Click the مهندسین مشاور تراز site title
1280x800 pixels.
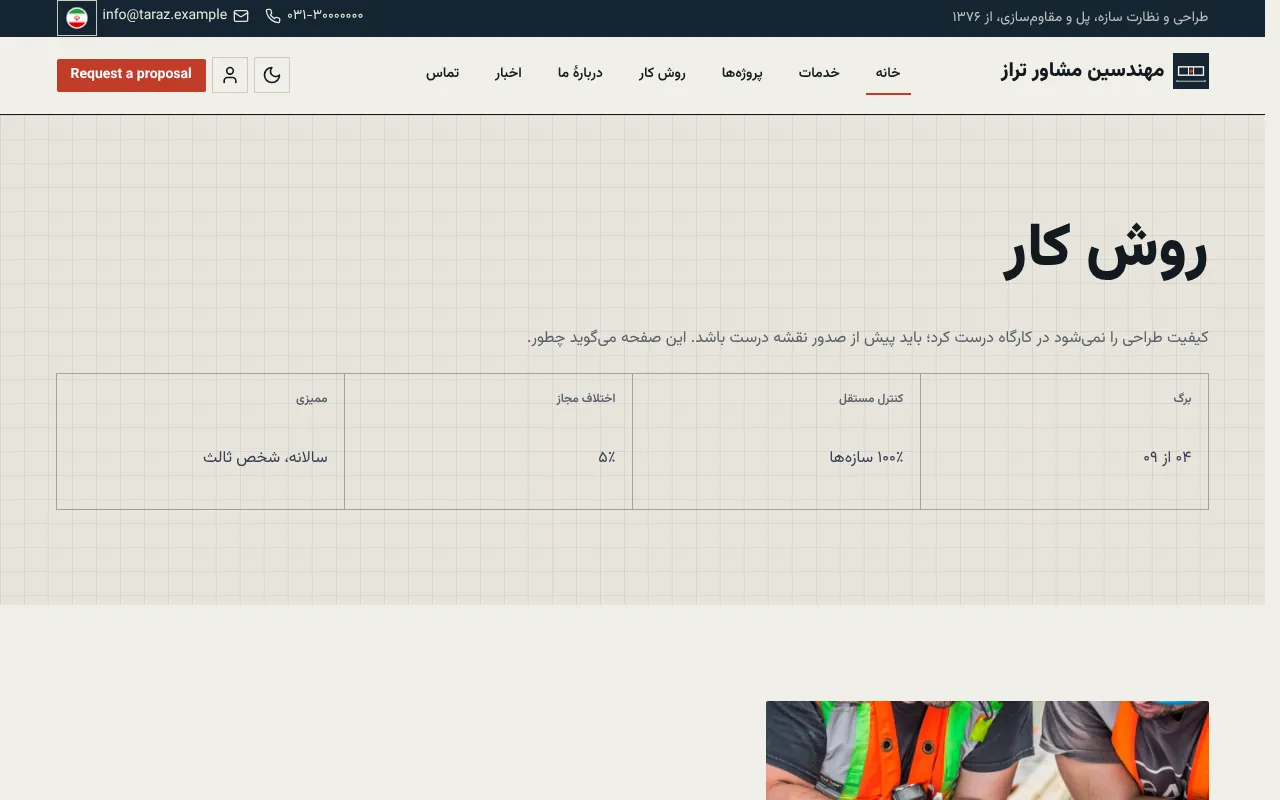click(x=1083, y=71)
